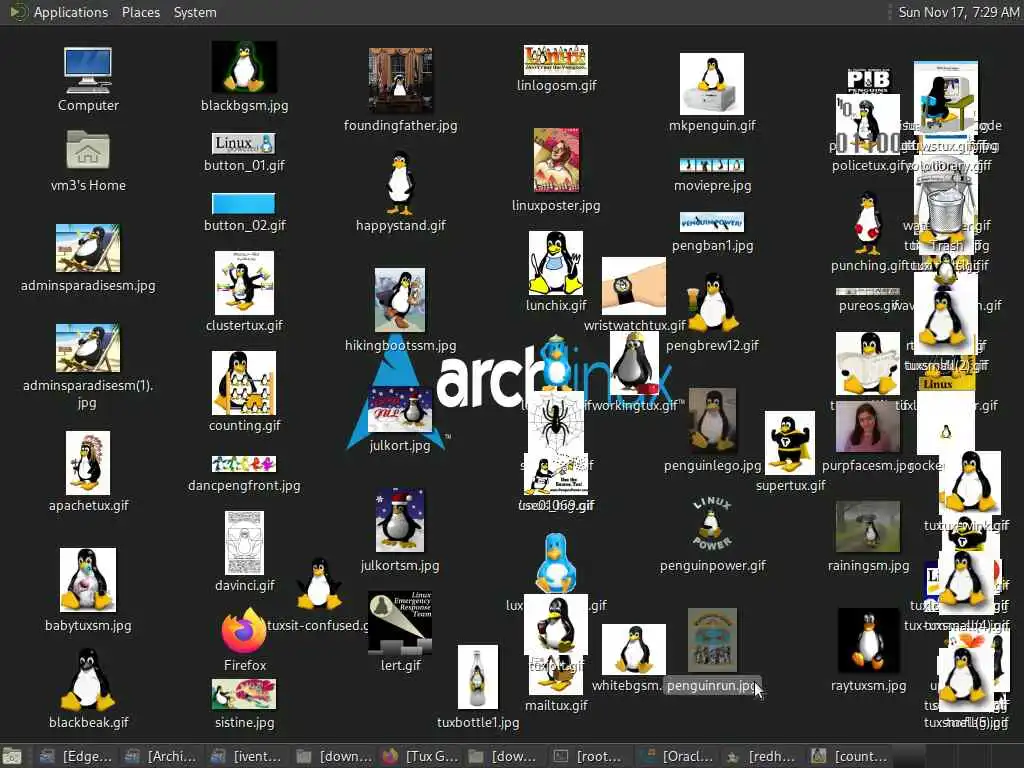Viewport: 1024px width, 768px height.
Task: Switch to the [ivent... taskbar window
Action: 248,756
